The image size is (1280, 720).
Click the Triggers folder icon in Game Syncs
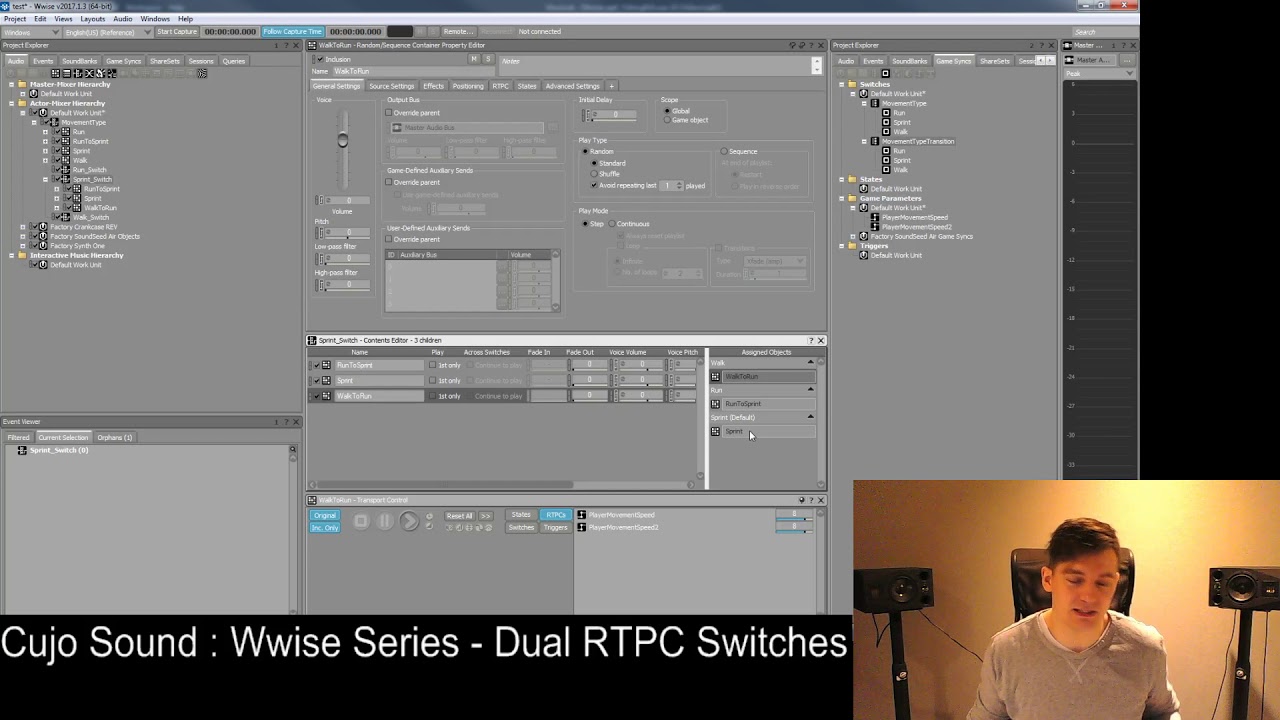pyautogui.click(x=852, y=245)
